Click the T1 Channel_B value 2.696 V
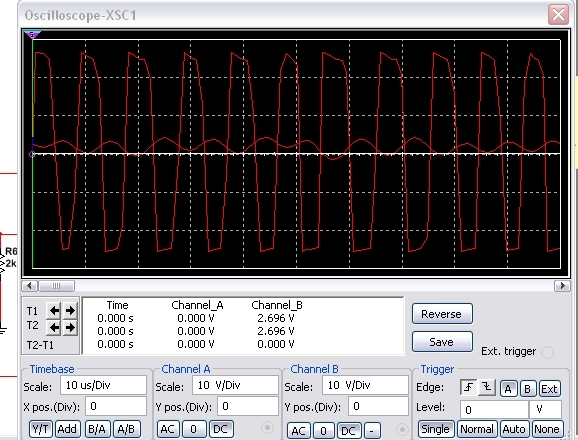 (x=276, y=318)
